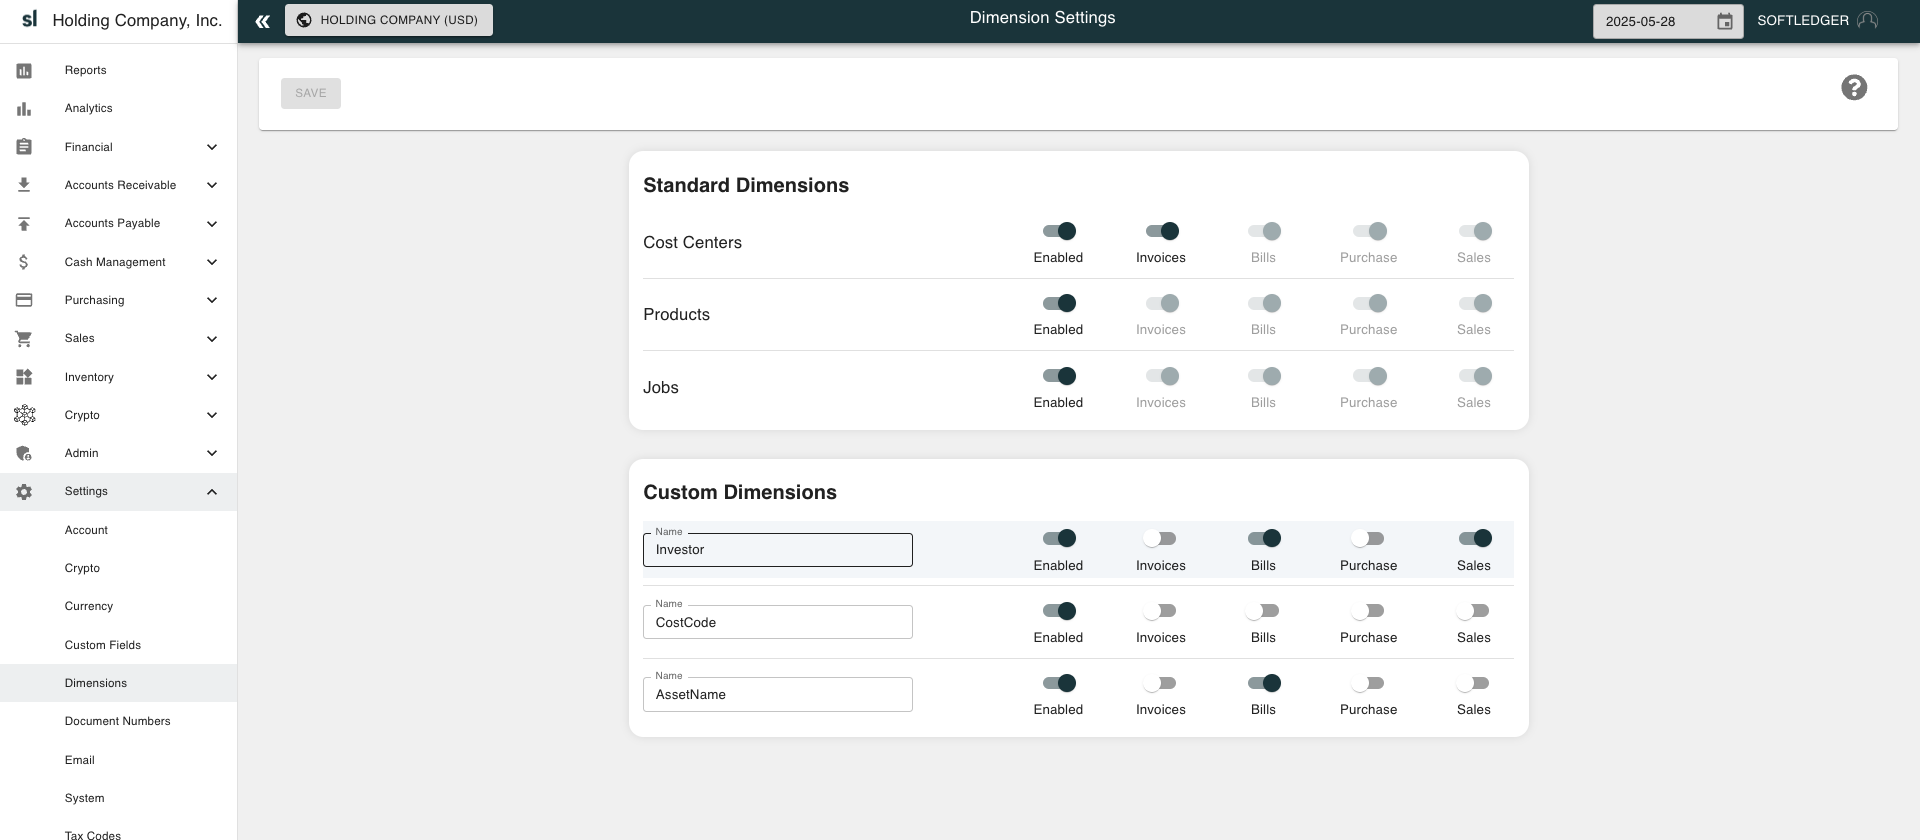Screen dimensions: 1920x840
Task: Expand the Accounts Receivable chevron
Action: [x=212, y=185]
